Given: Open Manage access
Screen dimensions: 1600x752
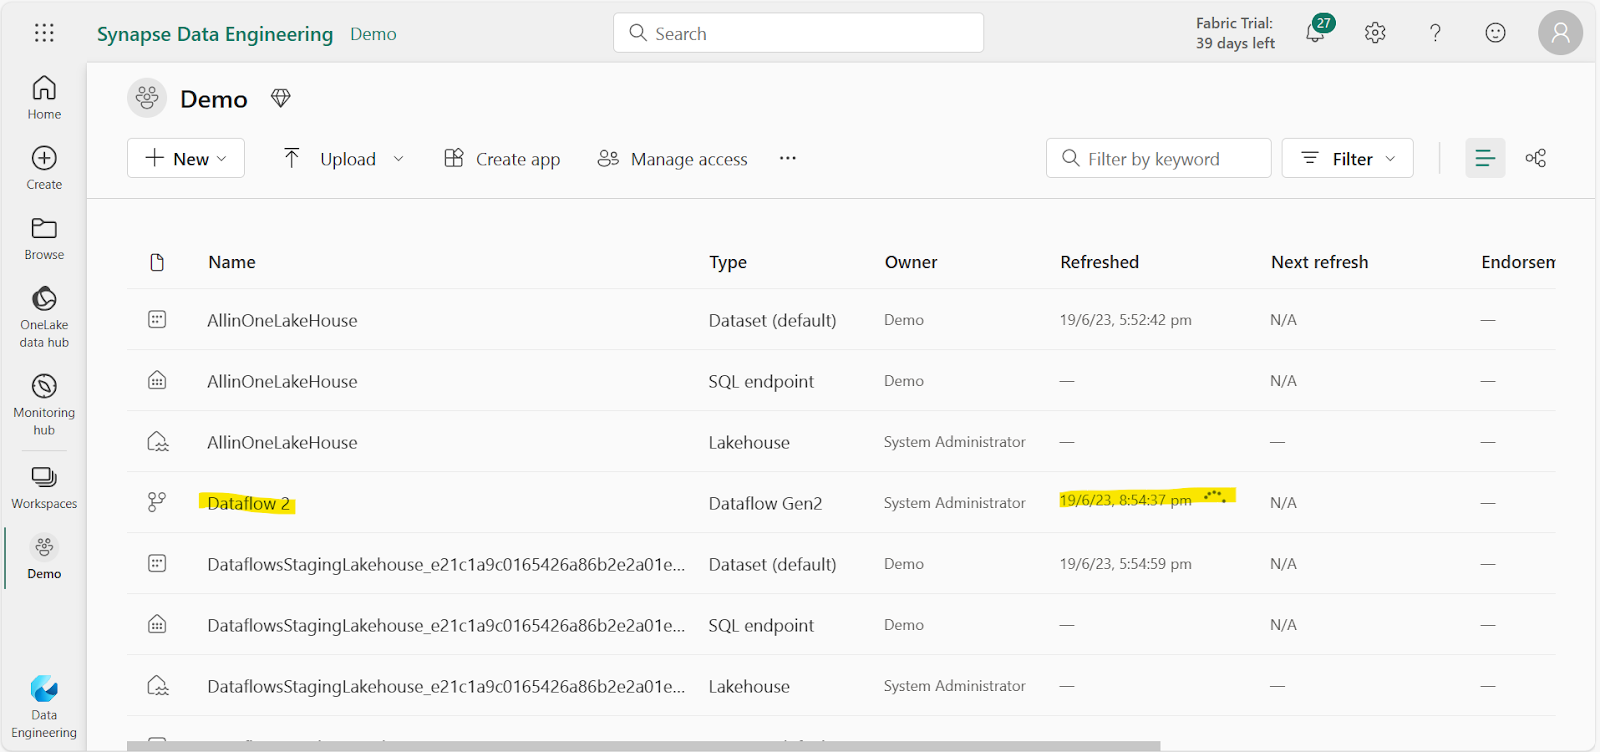Looking at the screenshot, I should (x=672, y=158).
